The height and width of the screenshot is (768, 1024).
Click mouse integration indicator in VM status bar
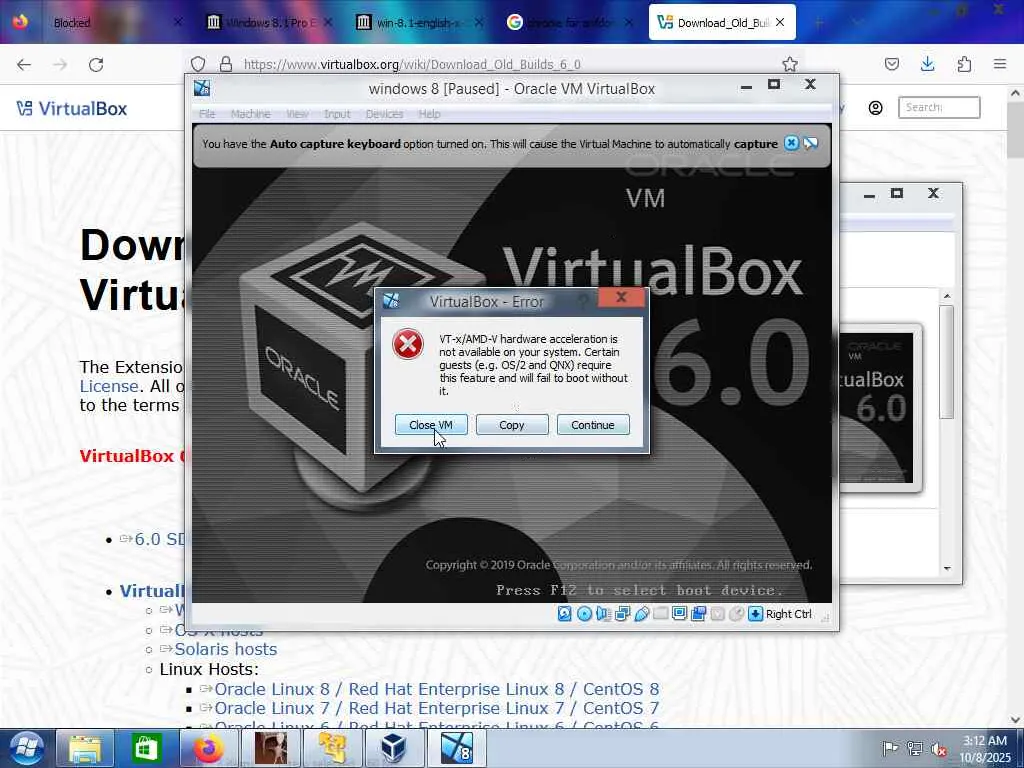[x=736, y=614]
